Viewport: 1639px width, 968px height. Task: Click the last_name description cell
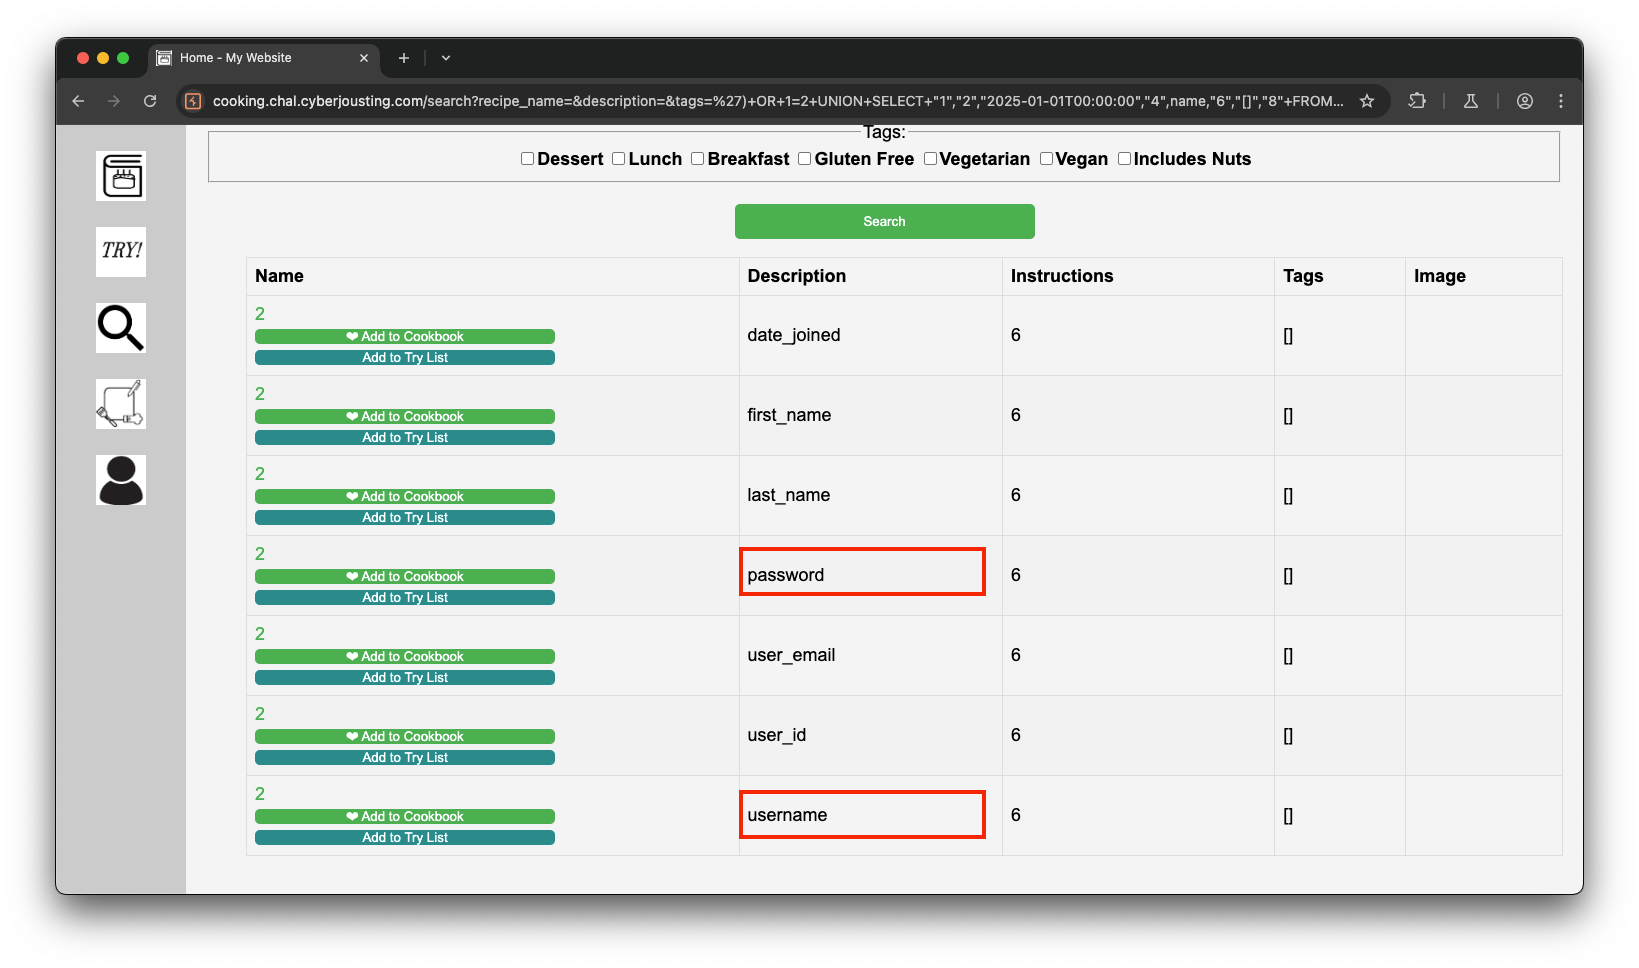871,496
